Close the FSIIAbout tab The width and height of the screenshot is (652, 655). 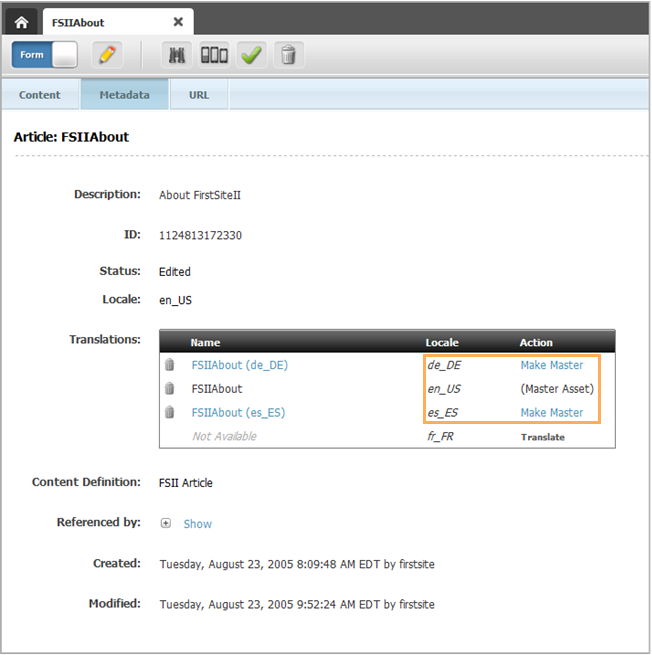[x=178, y=22]
